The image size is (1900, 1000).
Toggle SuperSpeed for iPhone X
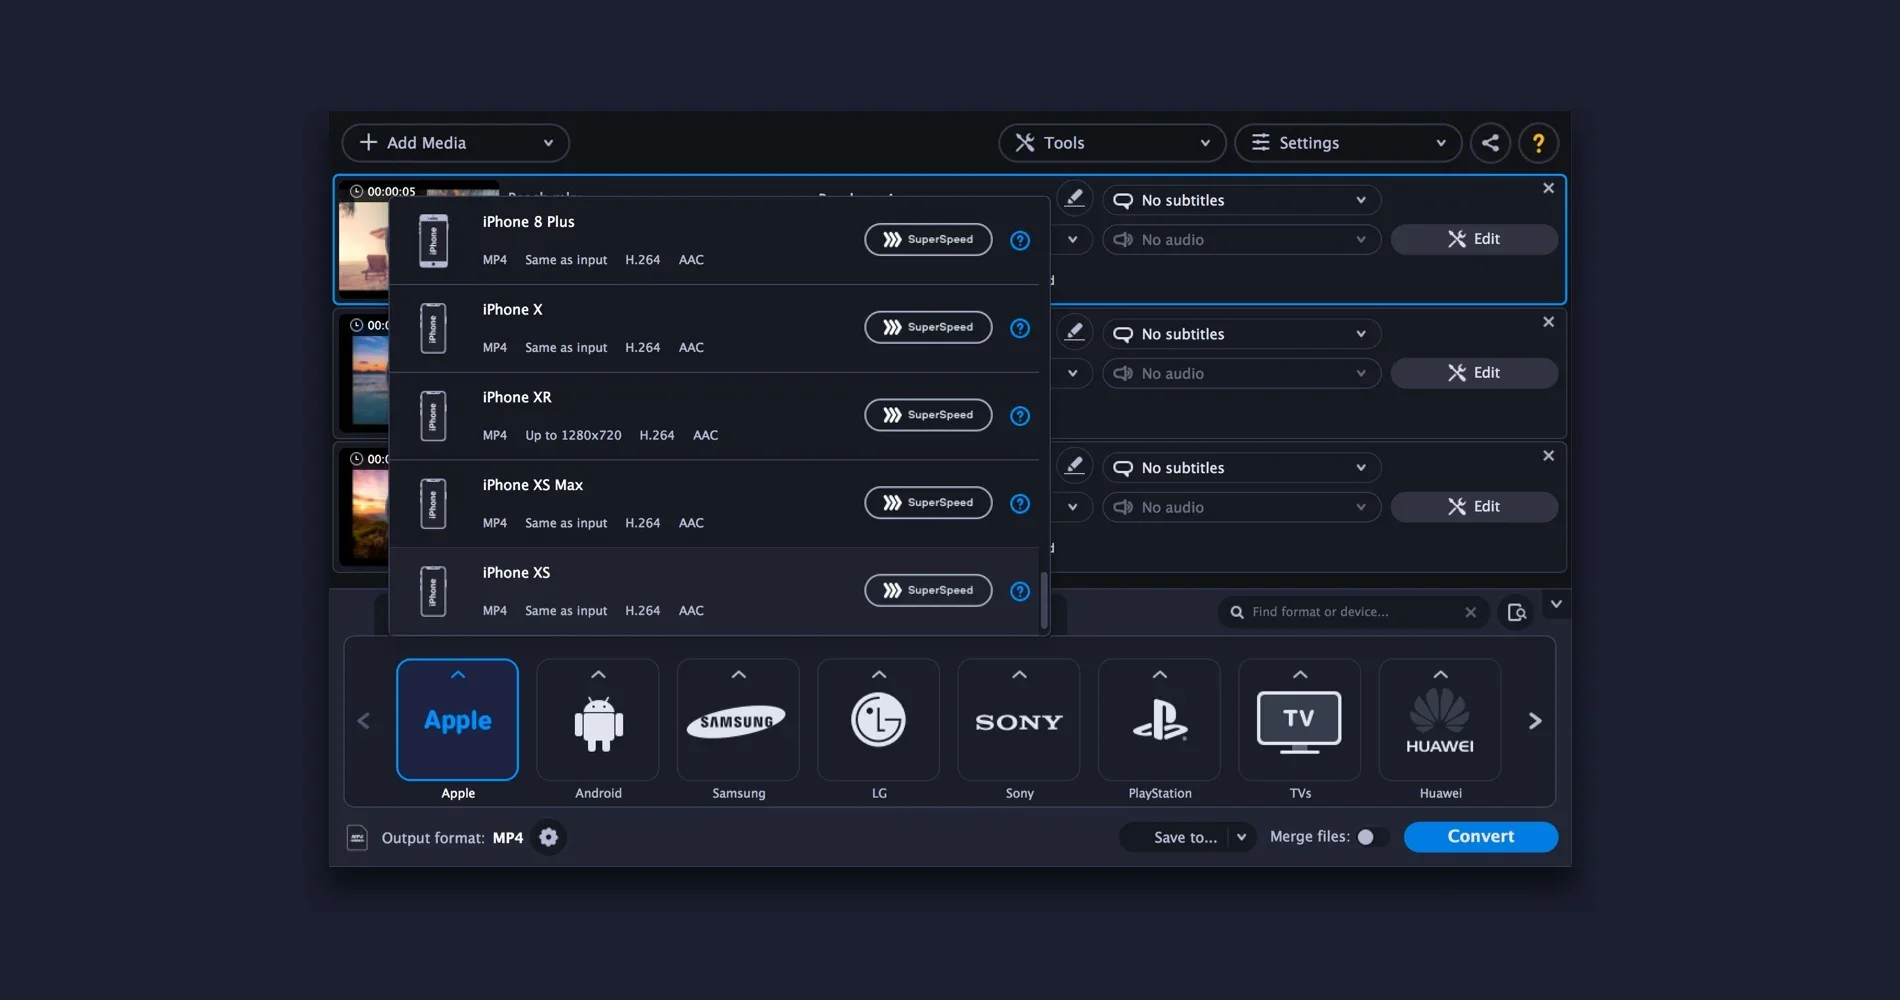click(x=928, y=327)
